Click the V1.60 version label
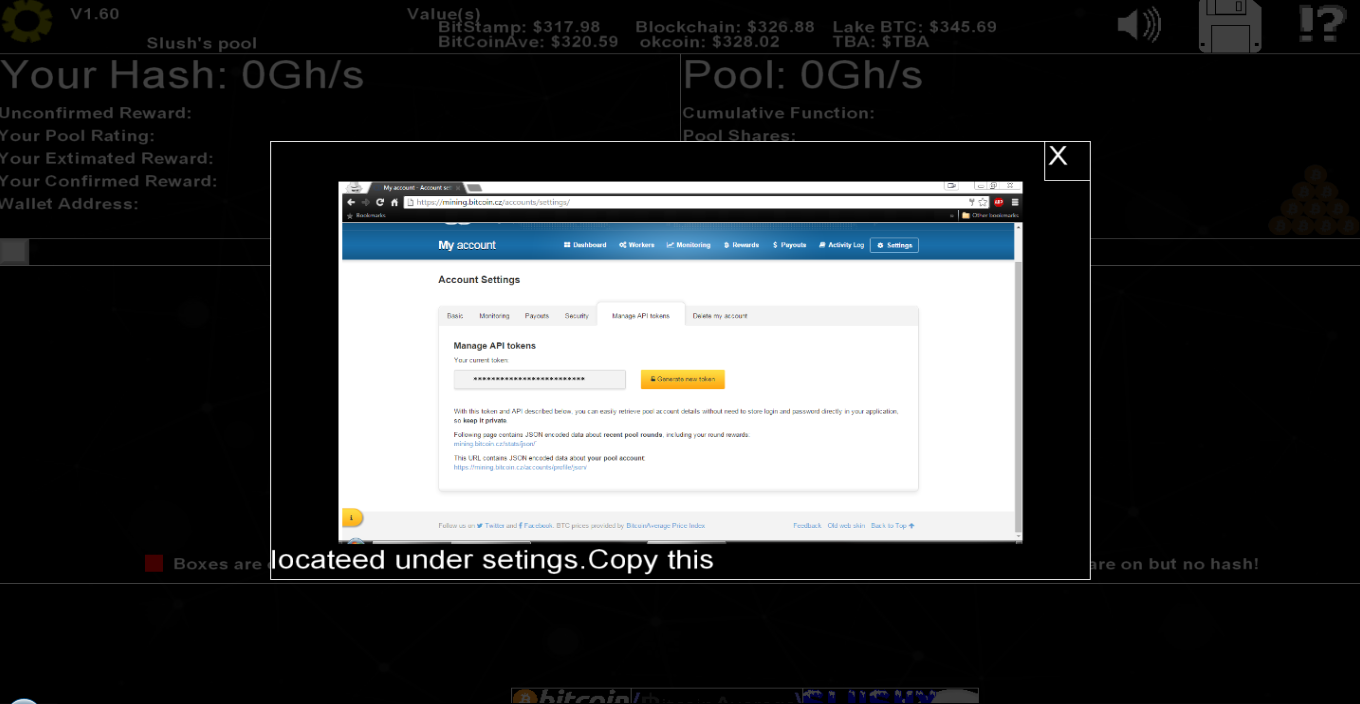 pos(94,14)
